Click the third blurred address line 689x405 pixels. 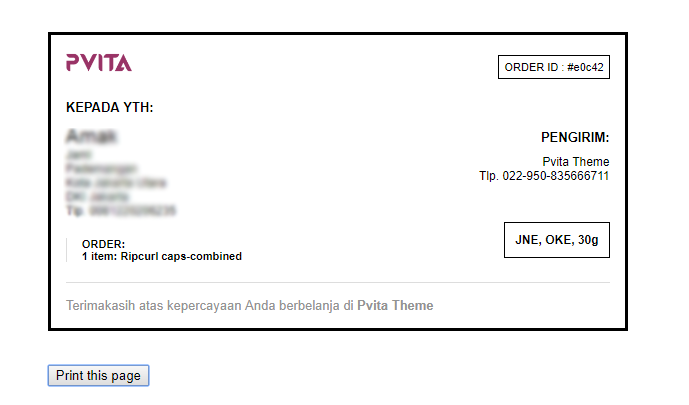click(116, 183)
